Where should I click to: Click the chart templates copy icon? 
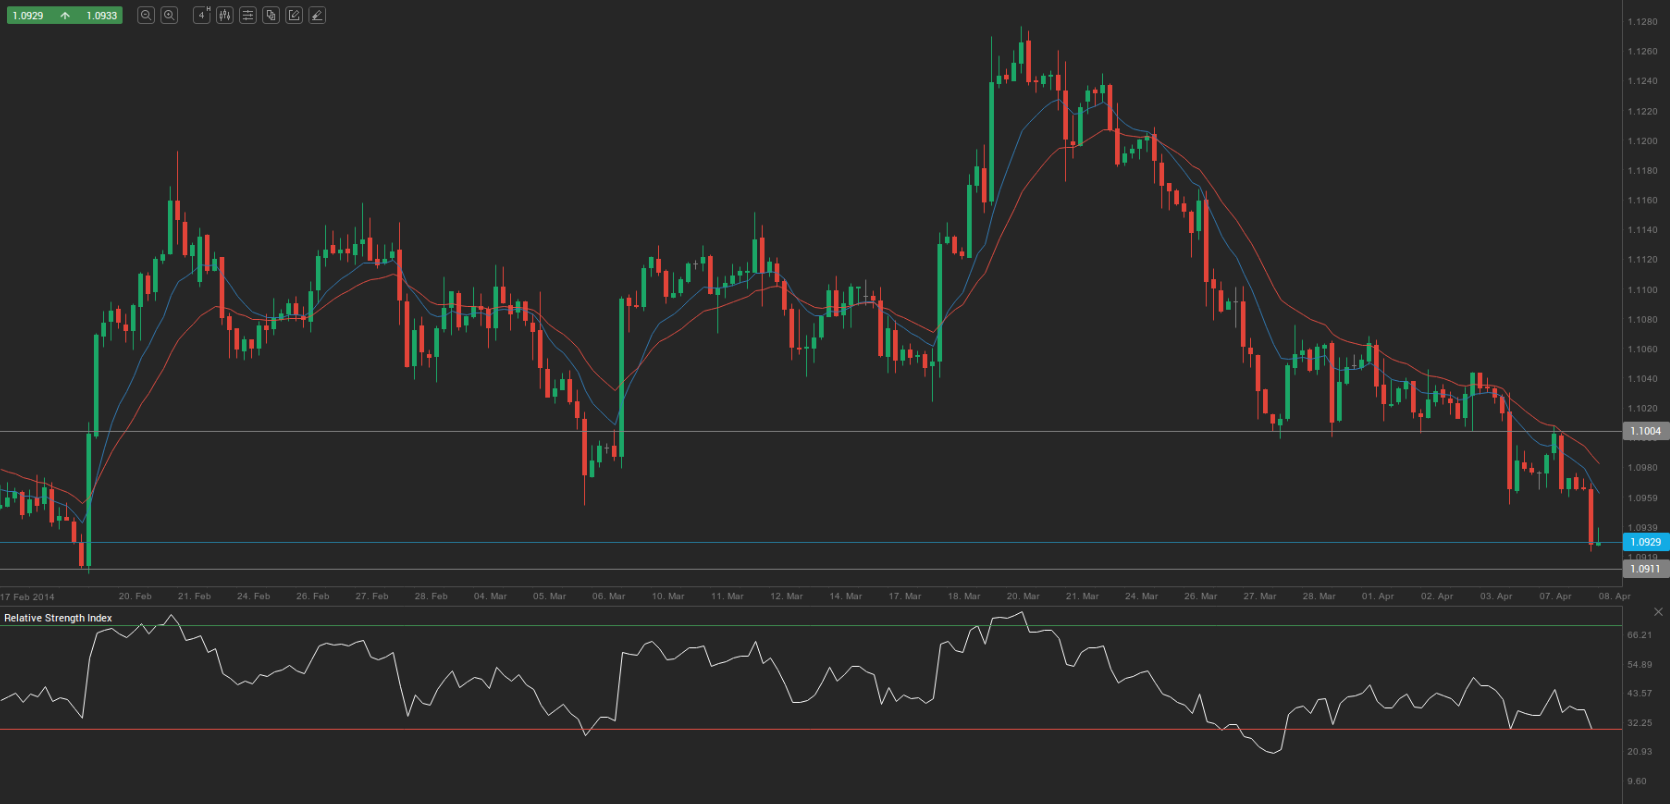point(270,15)
